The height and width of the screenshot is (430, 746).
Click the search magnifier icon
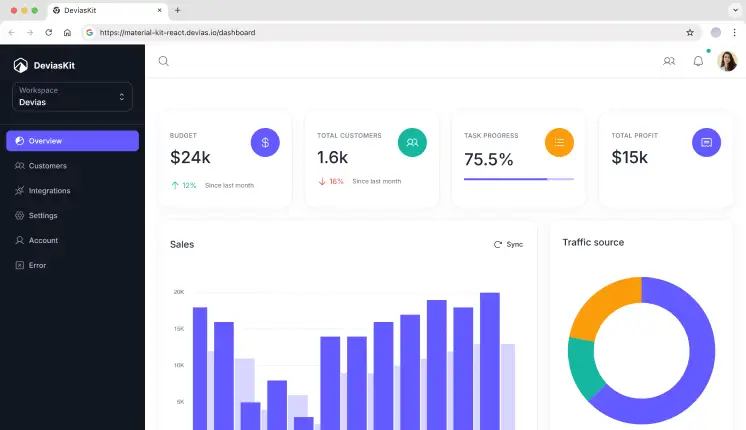[x=164, y=61]
